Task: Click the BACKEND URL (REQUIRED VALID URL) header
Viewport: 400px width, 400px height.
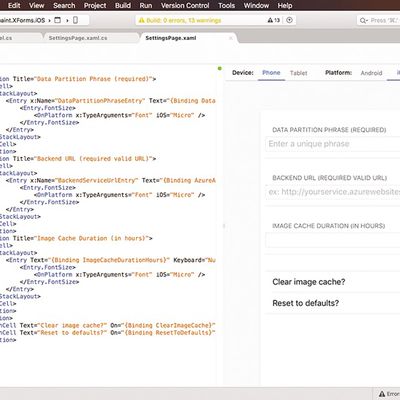Action: coord(330,178)
